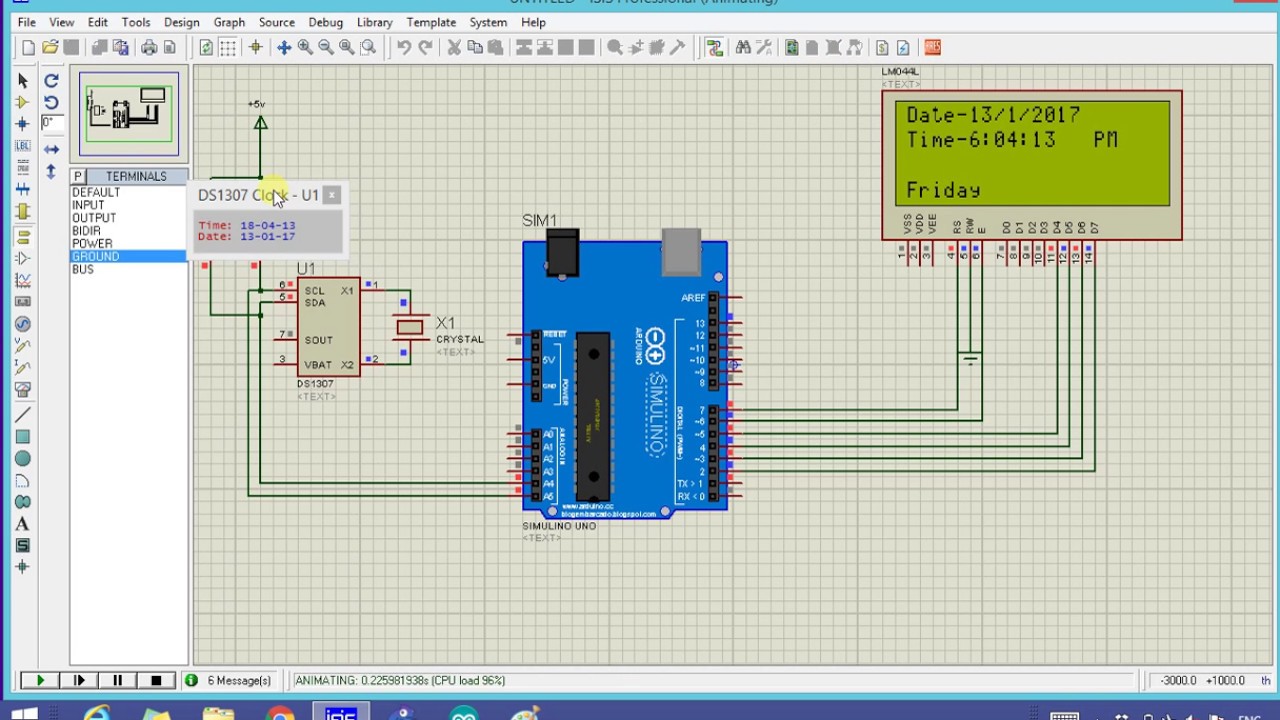Open the File menu
Screen dimensions: 1280x720
(x=27, y=22)
